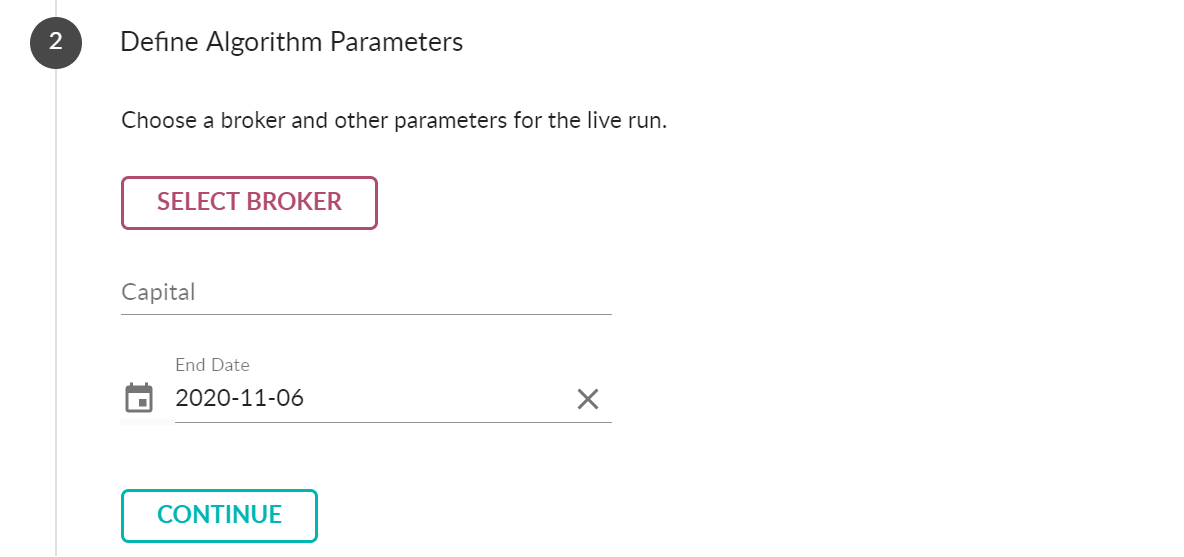Open broker selection via pink outlined button
Screen dimensions: 1184x557
(x=249, y=202)
